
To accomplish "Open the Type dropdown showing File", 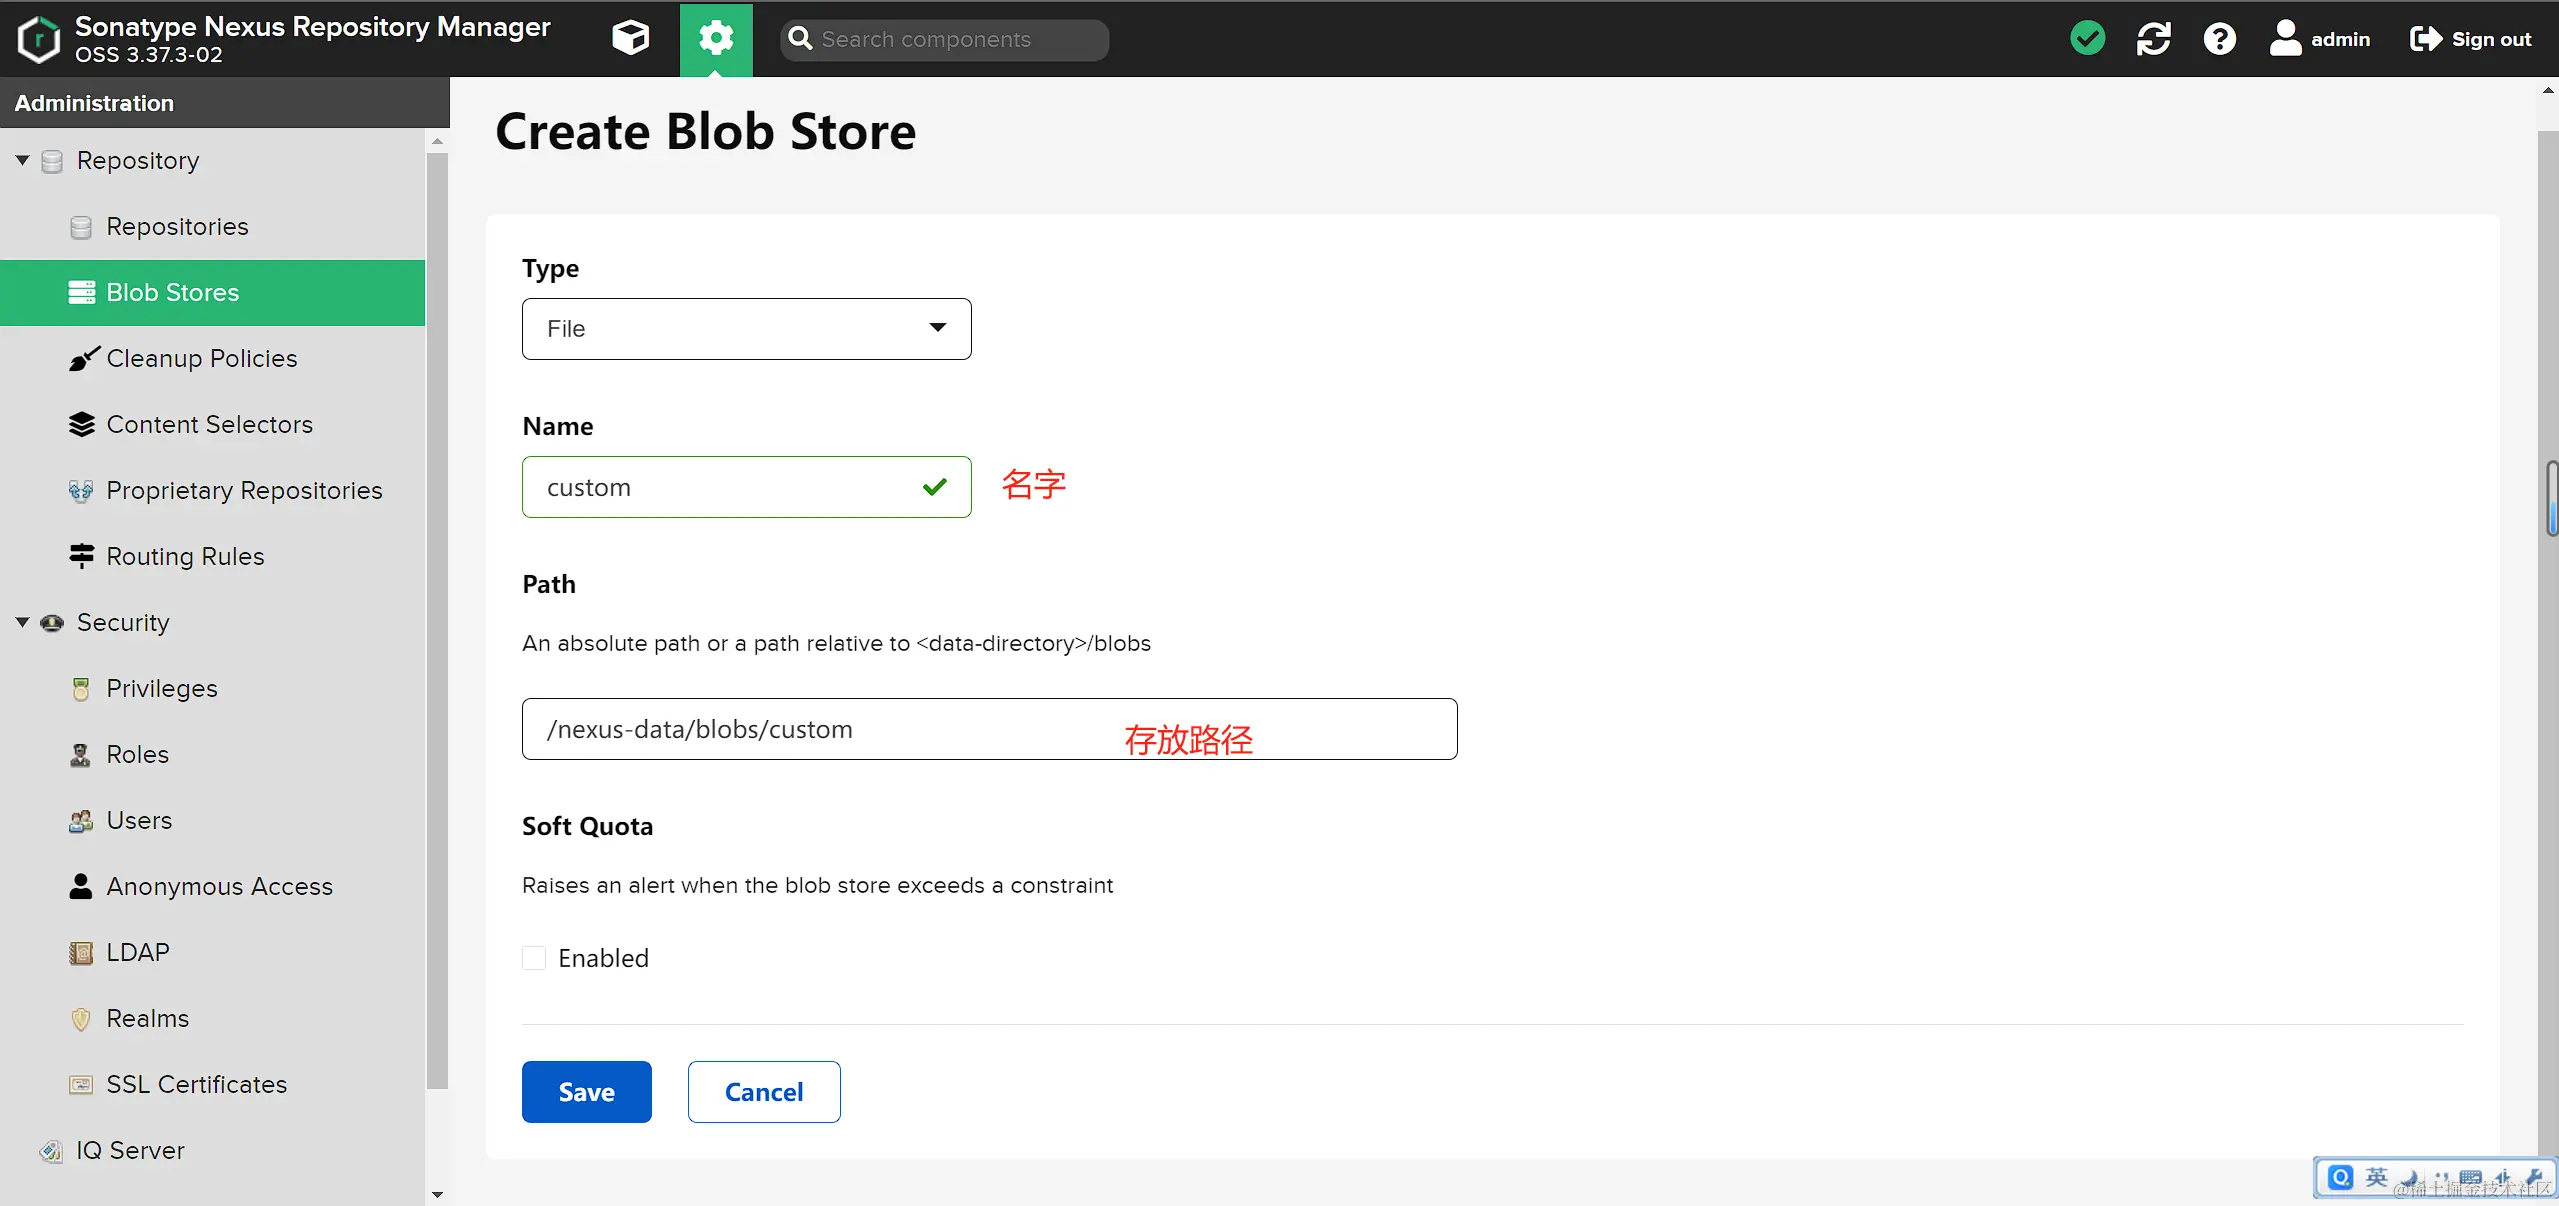I will click(746, 329).
